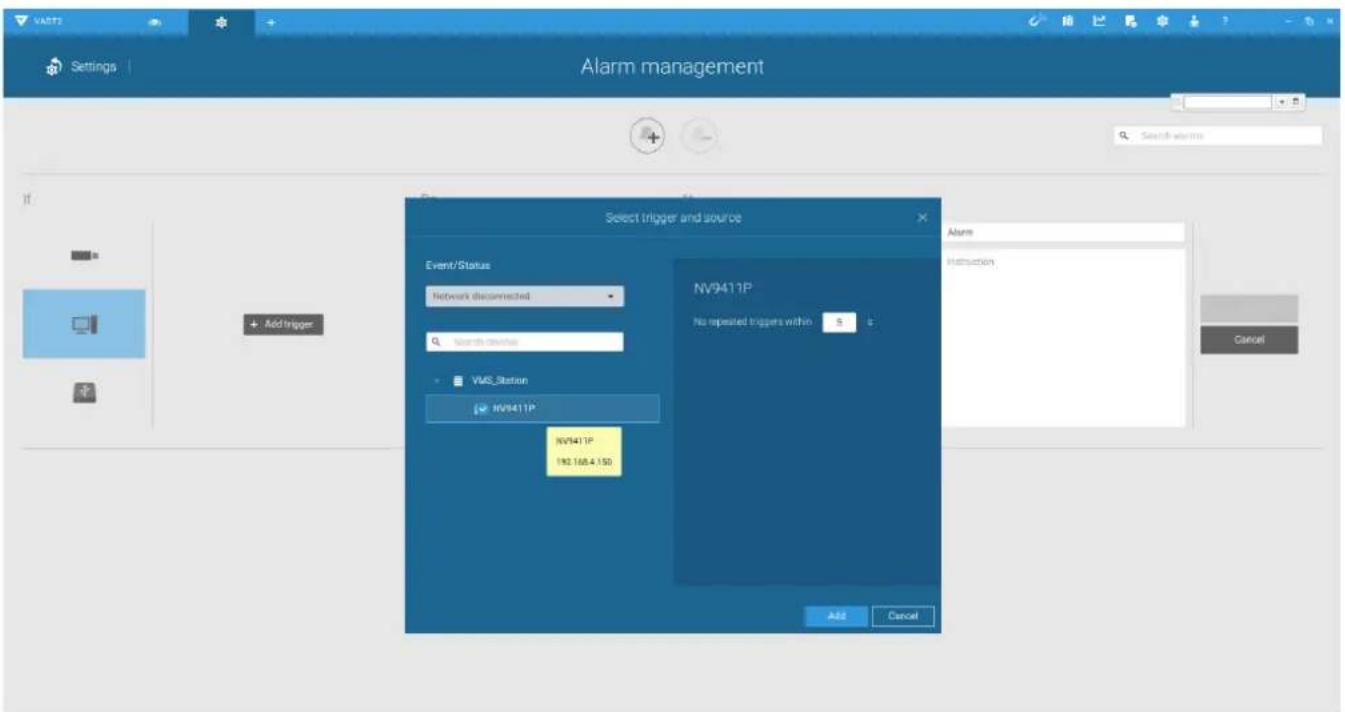Edit the no repeated triggers seconds value
Image resolution: width=1345 pixels, height=712 pixels.
840,322
